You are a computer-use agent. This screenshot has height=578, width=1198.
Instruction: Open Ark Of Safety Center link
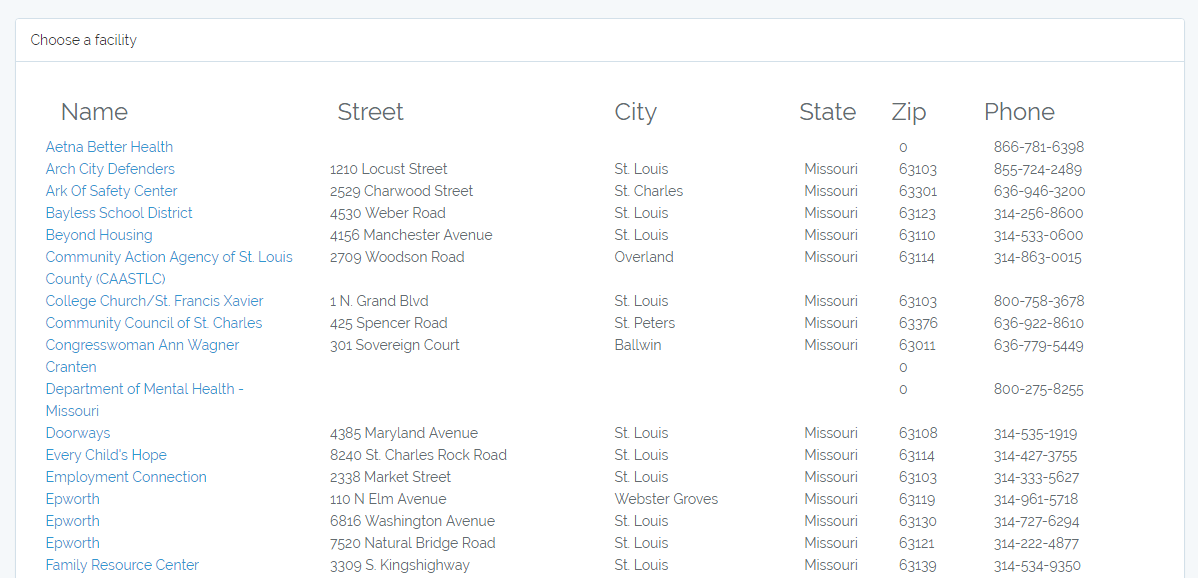click(112, 191)
